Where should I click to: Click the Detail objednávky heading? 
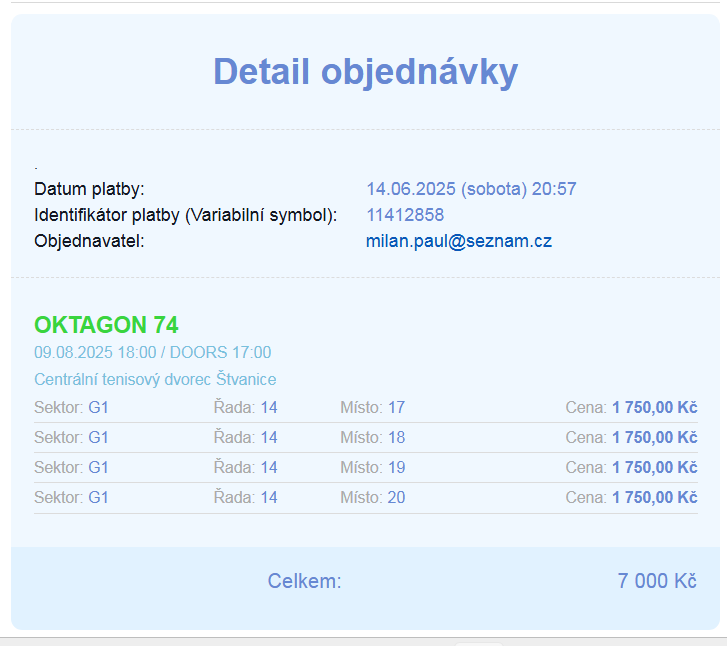click(365, 72)
